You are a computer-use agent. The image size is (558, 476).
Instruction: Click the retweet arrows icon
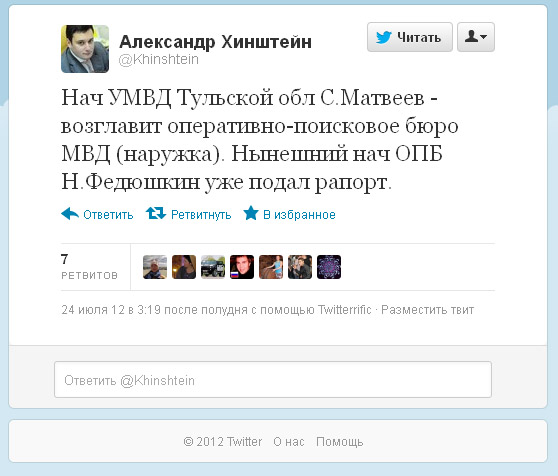click(156, 214)
